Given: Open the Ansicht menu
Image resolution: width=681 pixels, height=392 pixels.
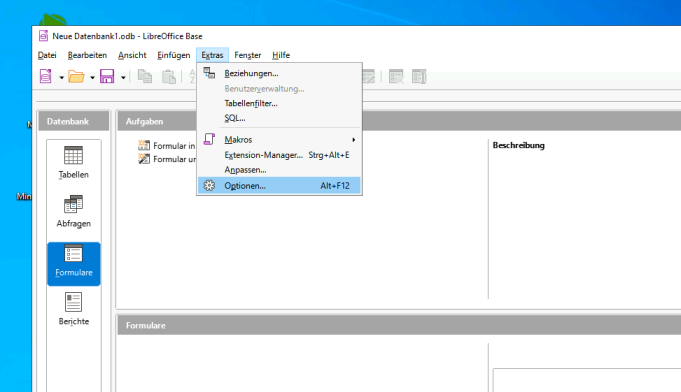Looking at the screenshot, I should pyautogui.click(x=132, y=55).
